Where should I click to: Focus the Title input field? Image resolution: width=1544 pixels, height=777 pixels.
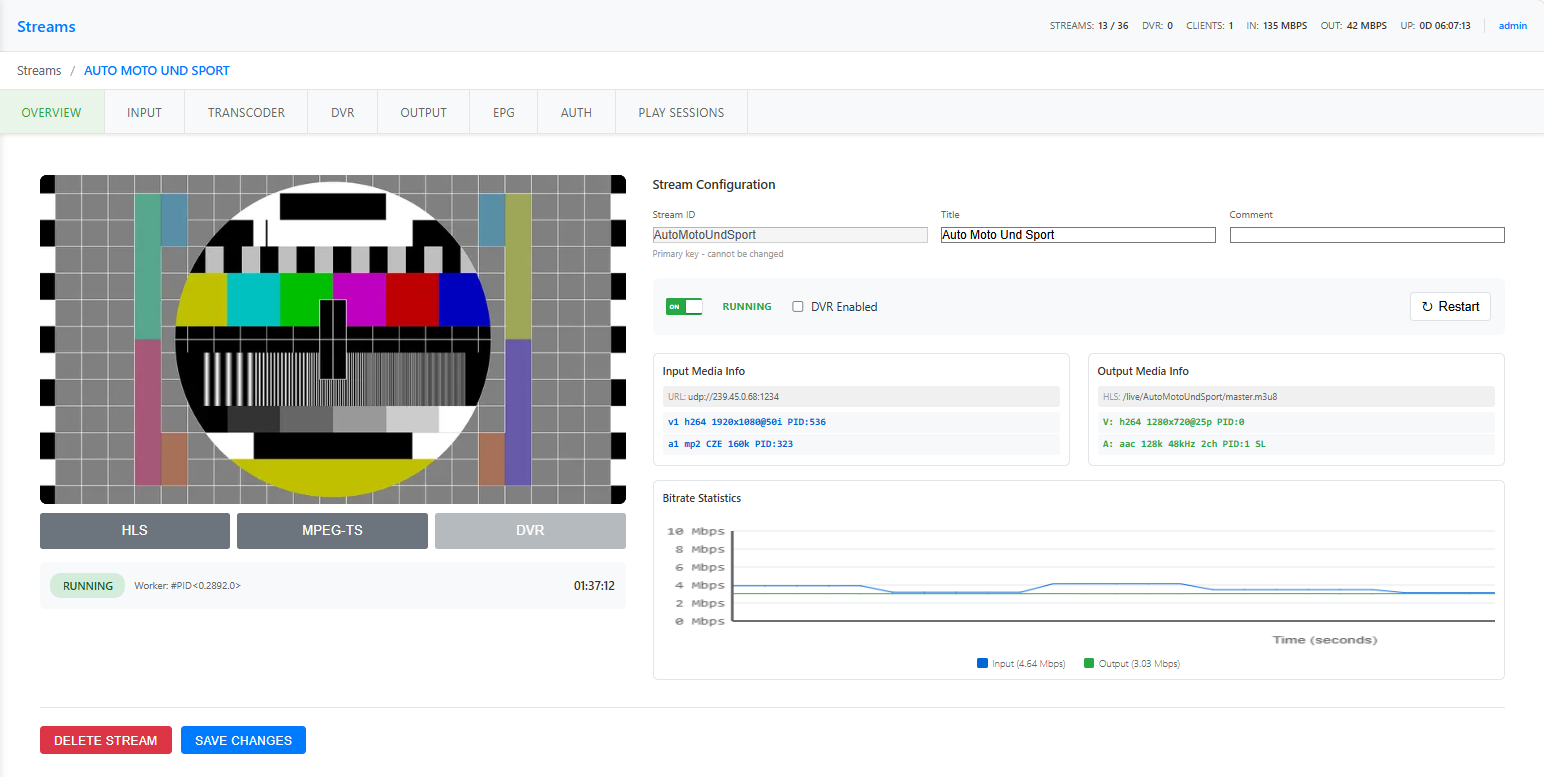tap(1078, 235)
